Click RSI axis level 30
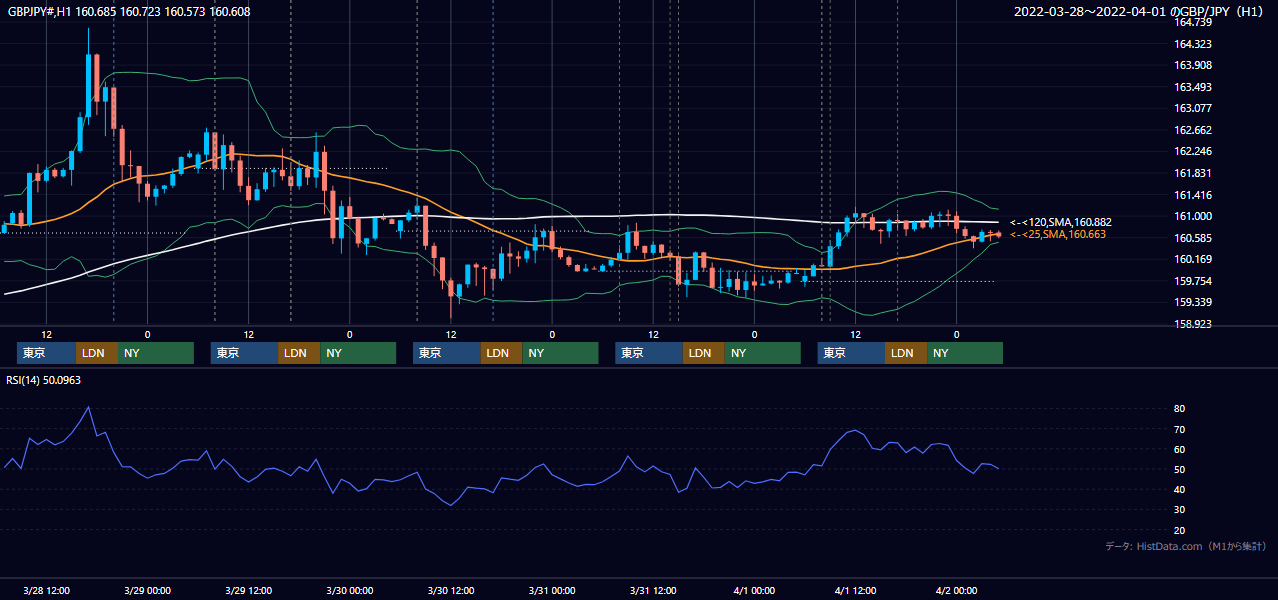The height and width of the screenshot is (600, 1278). 1180,510
